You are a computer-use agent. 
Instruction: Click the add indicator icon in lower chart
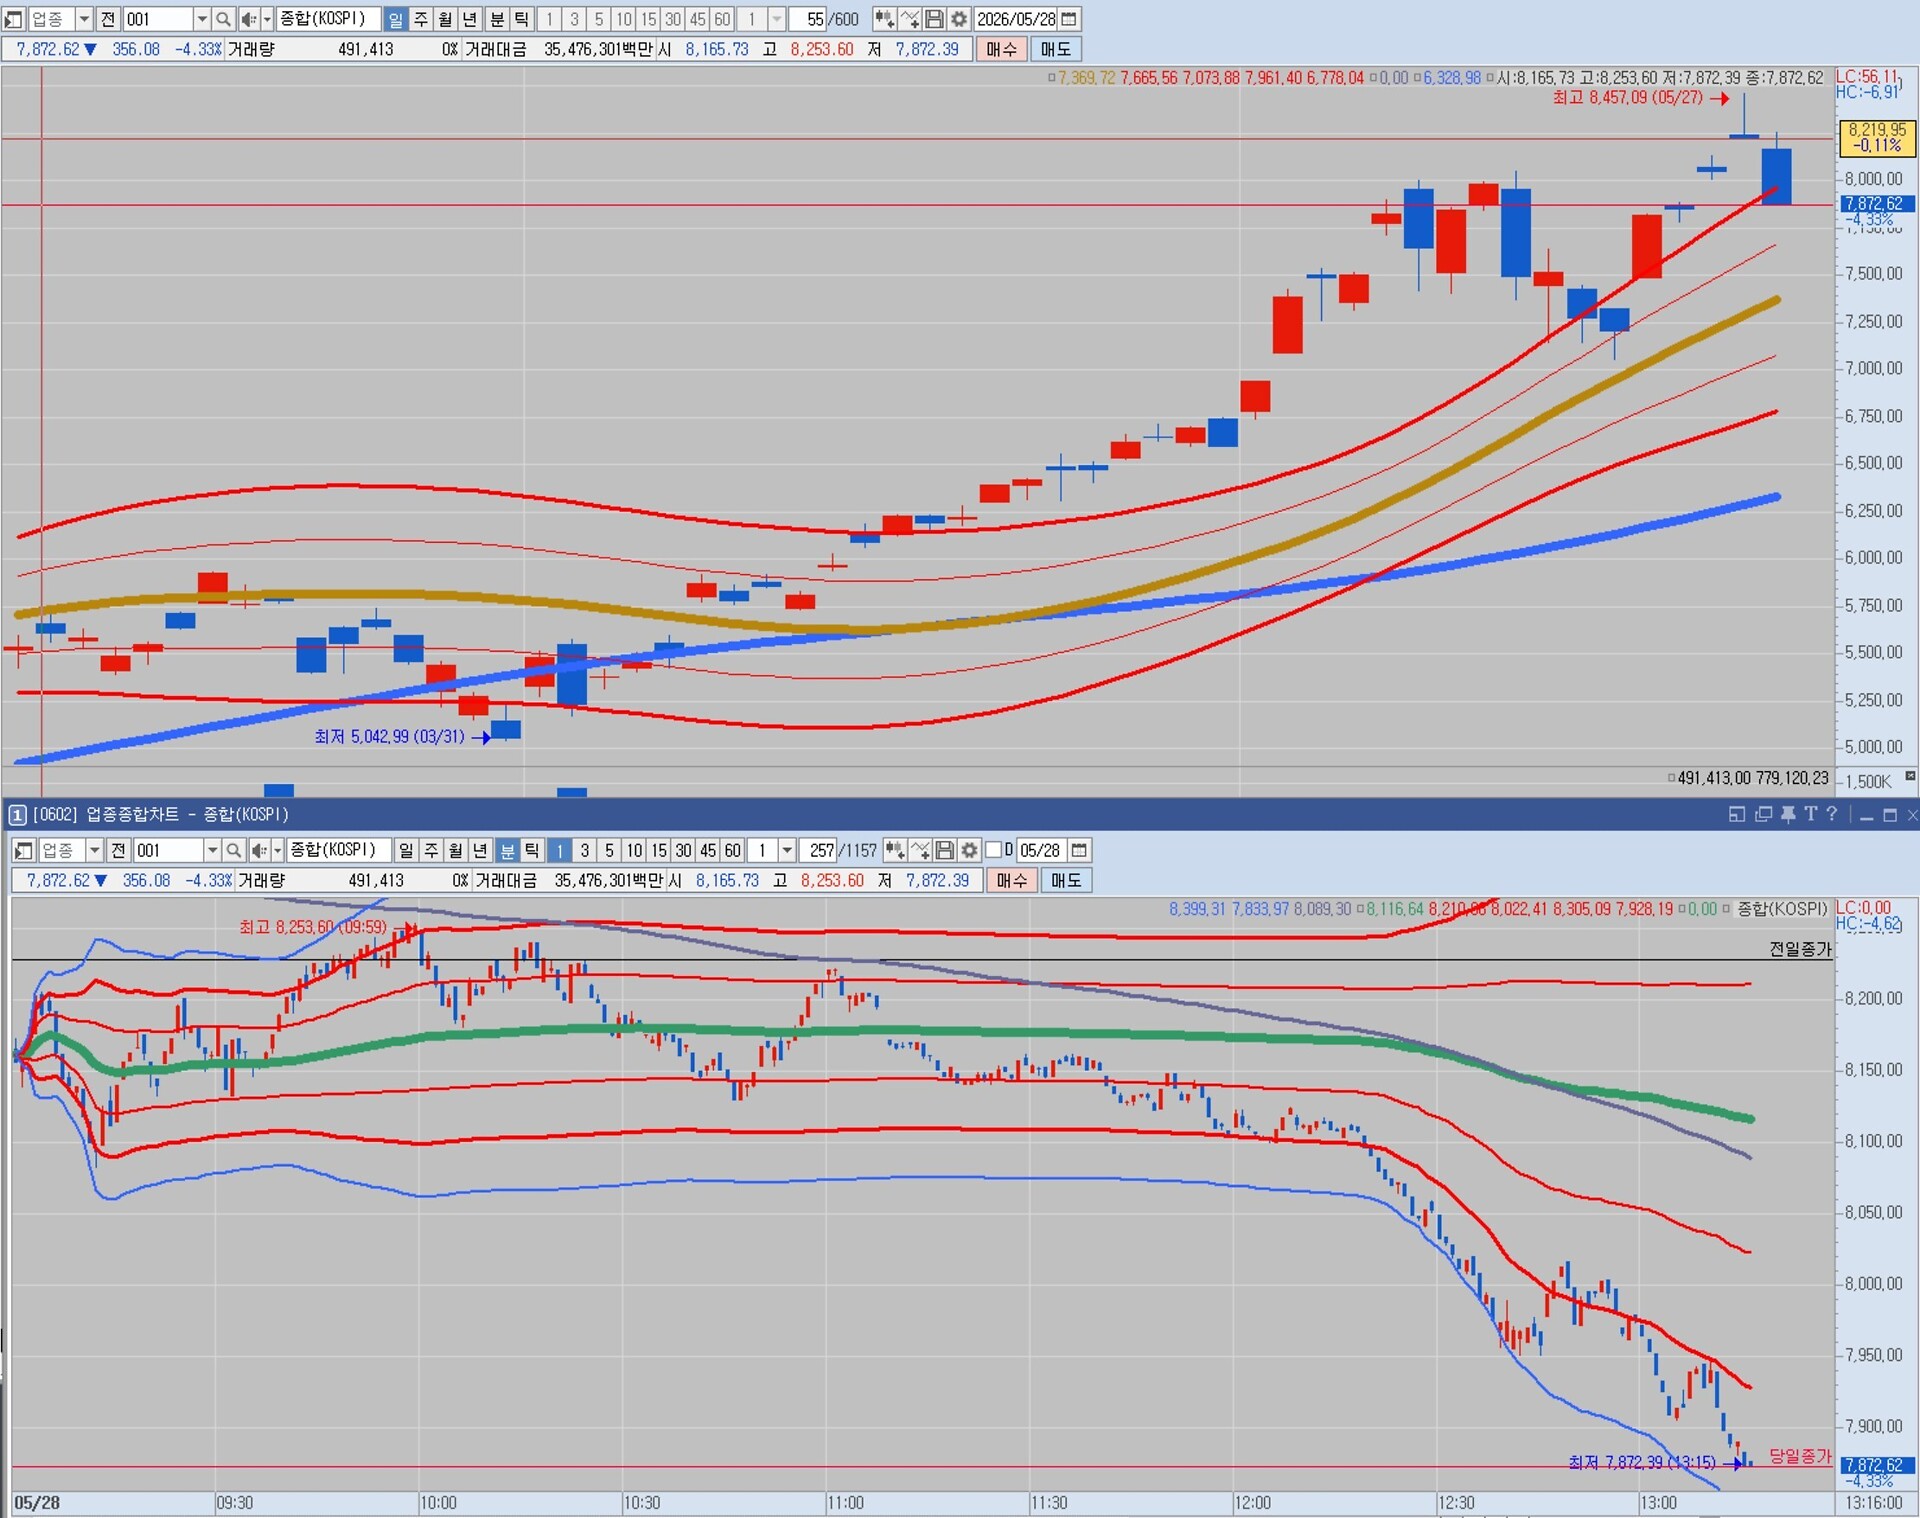[x=895, y=850]
